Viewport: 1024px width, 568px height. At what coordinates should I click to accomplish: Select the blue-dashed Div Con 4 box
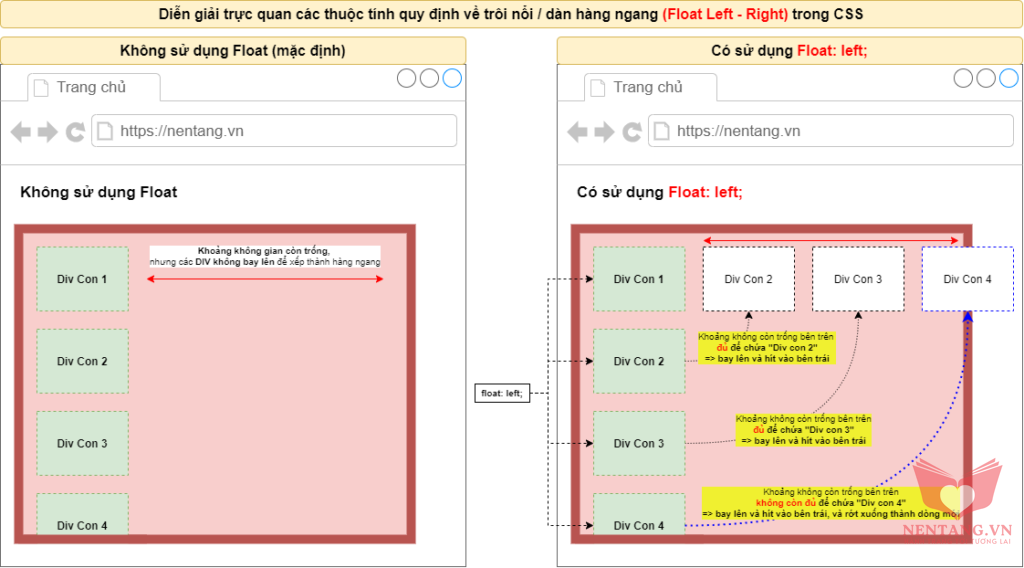967,279
